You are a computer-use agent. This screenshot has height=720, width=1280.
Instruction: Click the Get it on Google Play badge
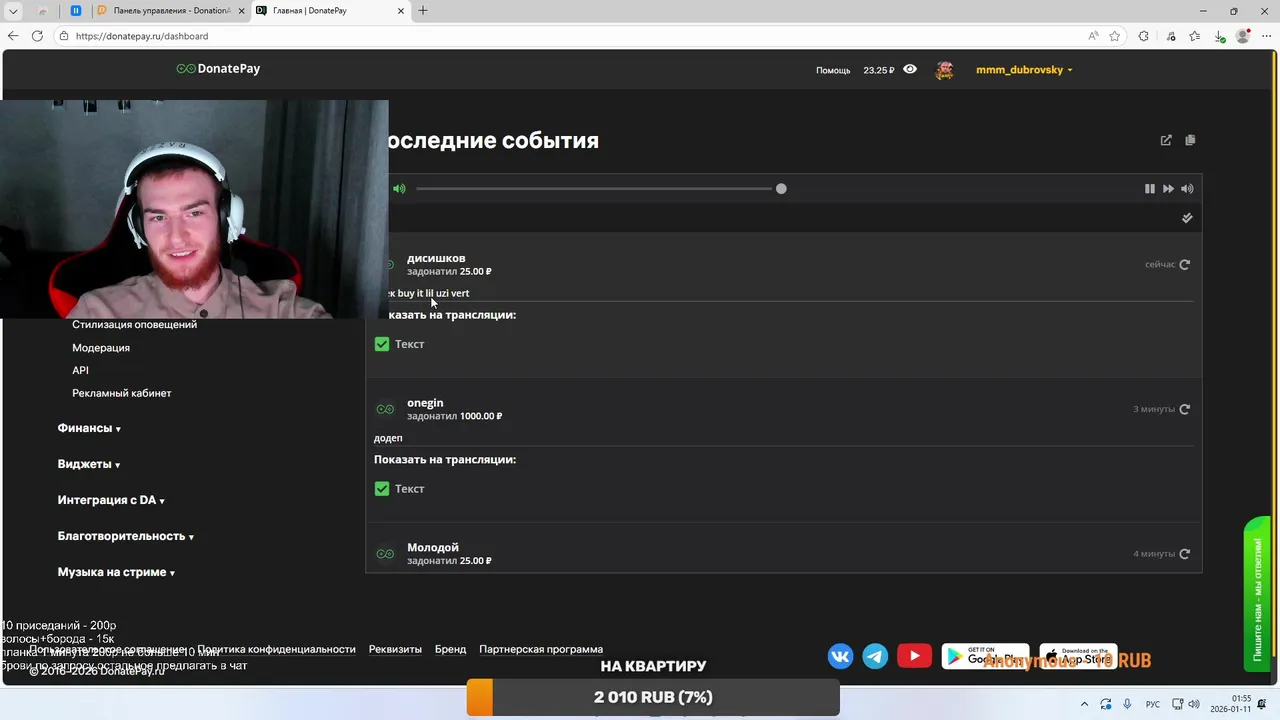click(x=986, y=656)
